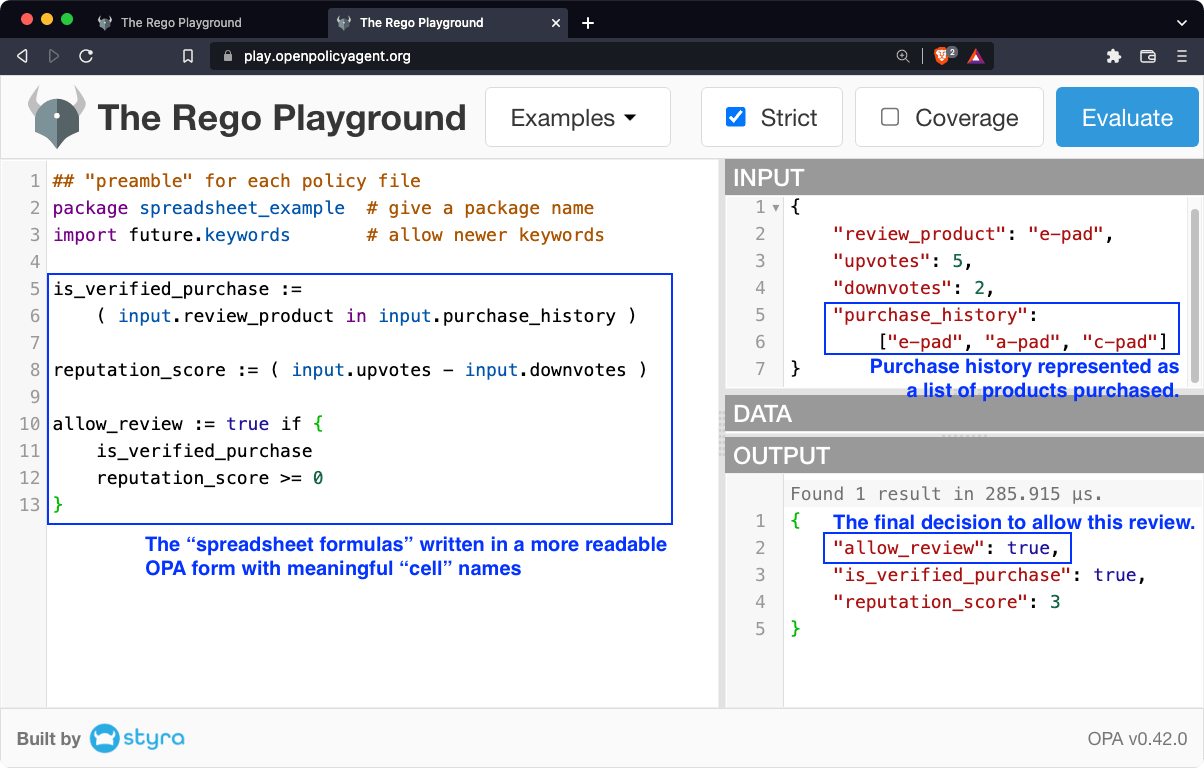This screenshot has width=1204, height=768.
Task: Click the Styra logo in footer
Action: pyautogui.click(x=137, y=739)
